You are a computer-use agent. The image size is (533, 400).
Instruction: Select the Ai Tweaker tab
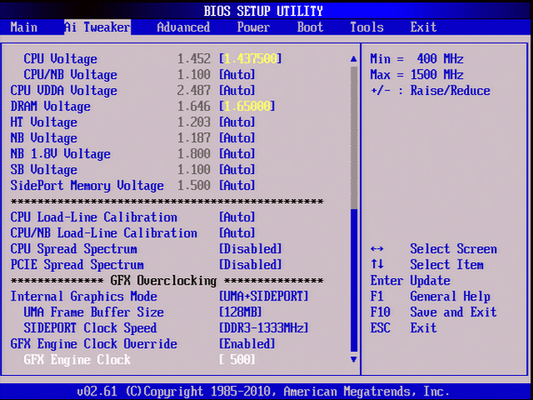tap(98, 27)
